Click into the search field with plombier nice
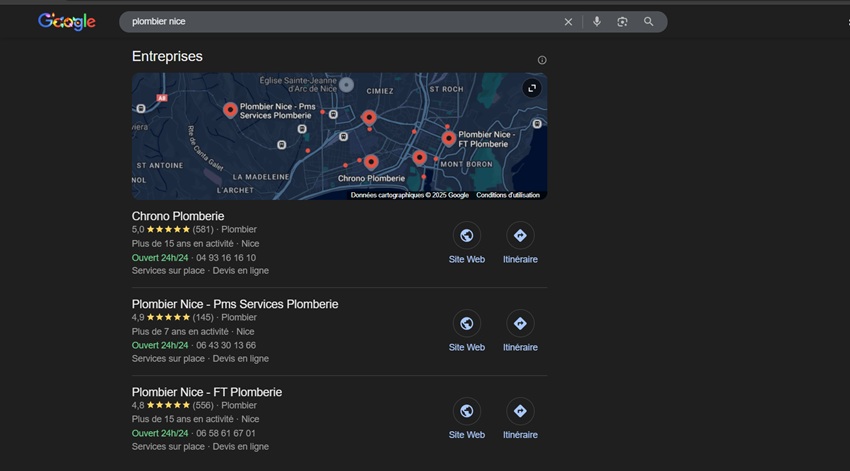850x471 pixels. pyautogui.click(x=340, y=21)
